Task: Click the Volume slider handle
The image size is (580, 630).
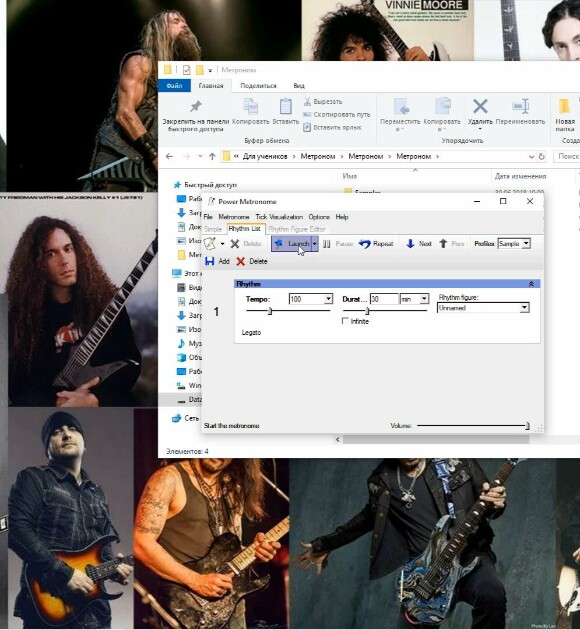Action: pos(527,426)
